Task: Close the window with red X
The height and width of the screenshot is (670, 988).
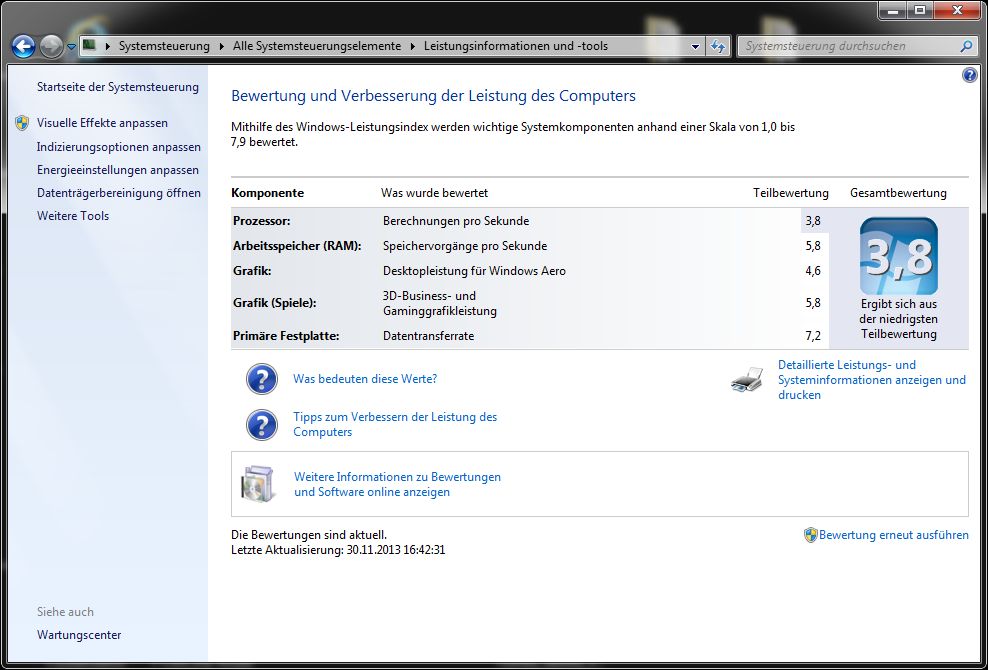Action: tap(958, 9)
